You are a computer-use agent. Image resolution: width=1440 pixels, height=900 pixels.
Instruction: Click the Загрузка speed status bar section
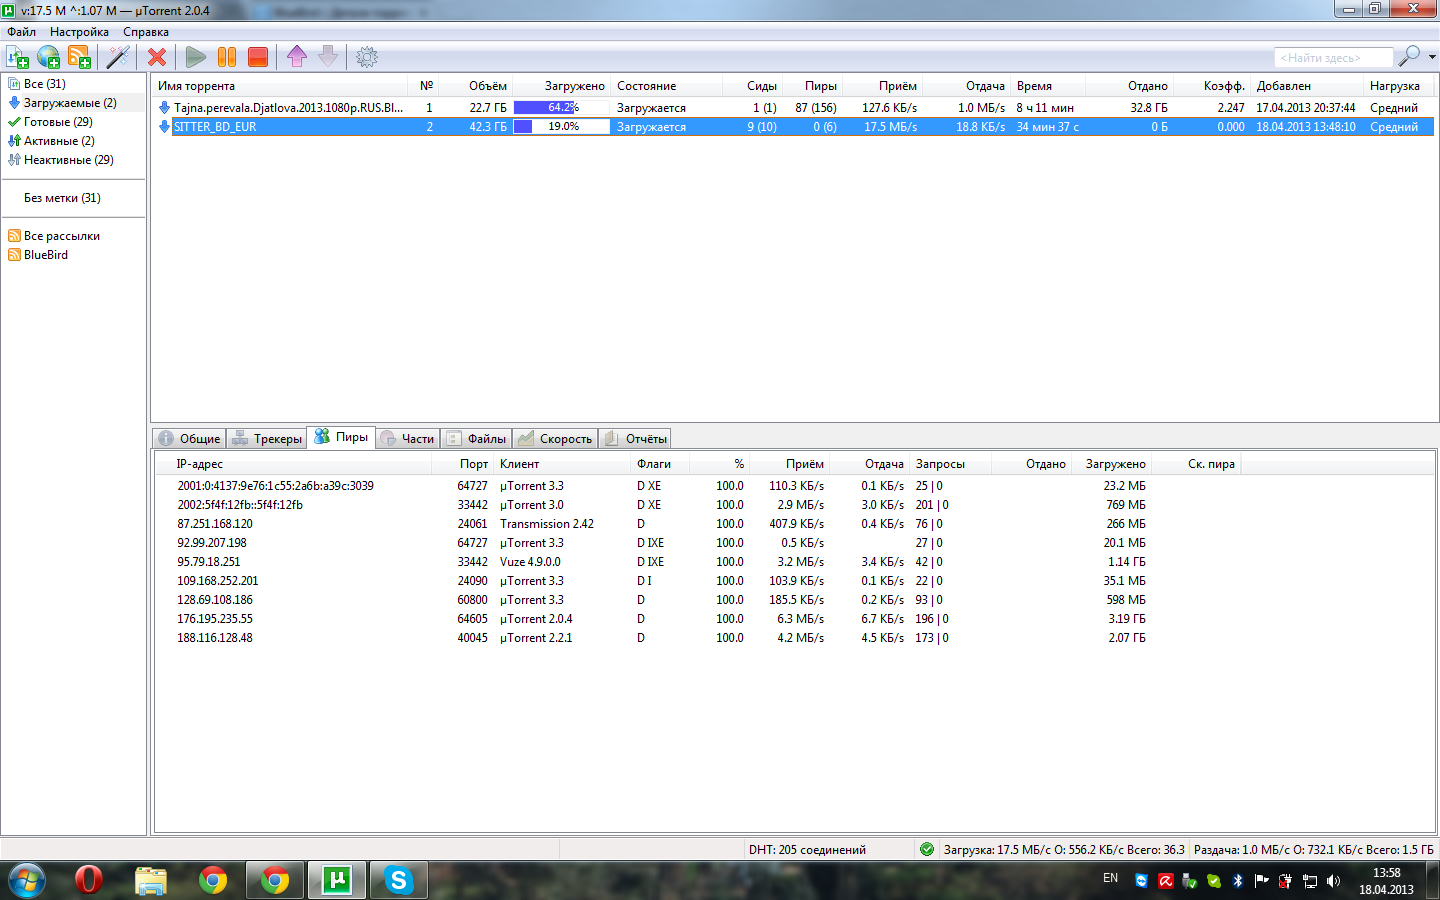tap(1064, 850)
